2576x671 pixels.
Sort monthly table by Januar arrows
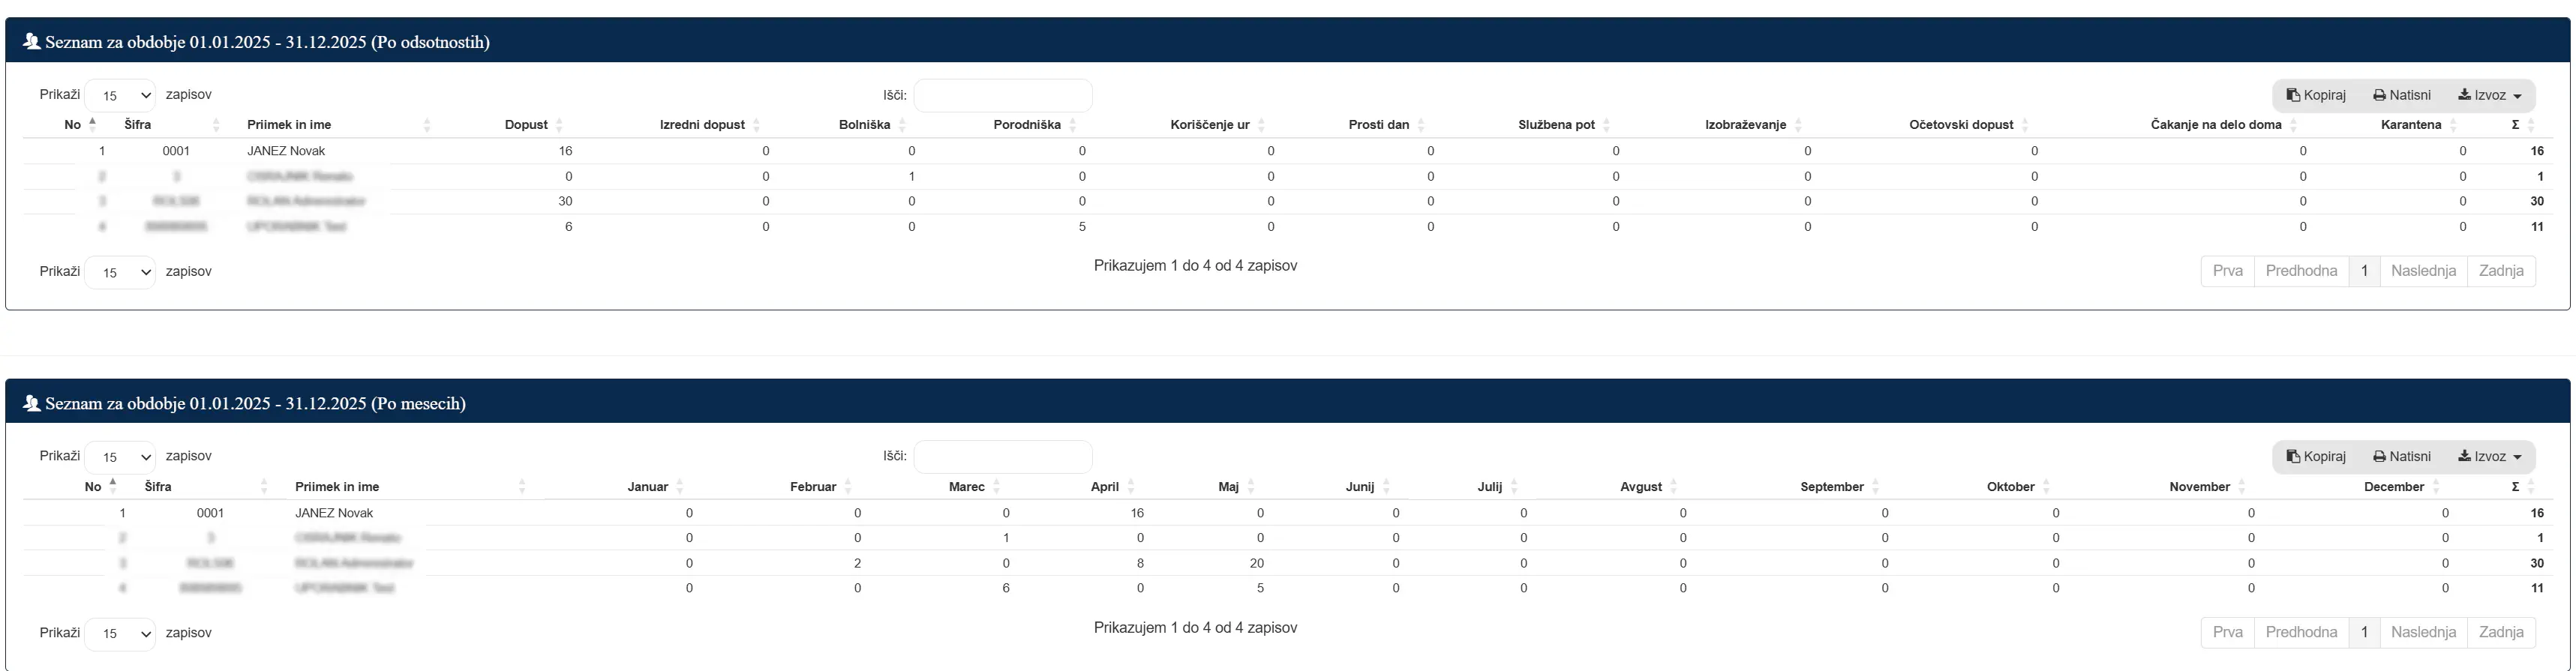[680, 487]
